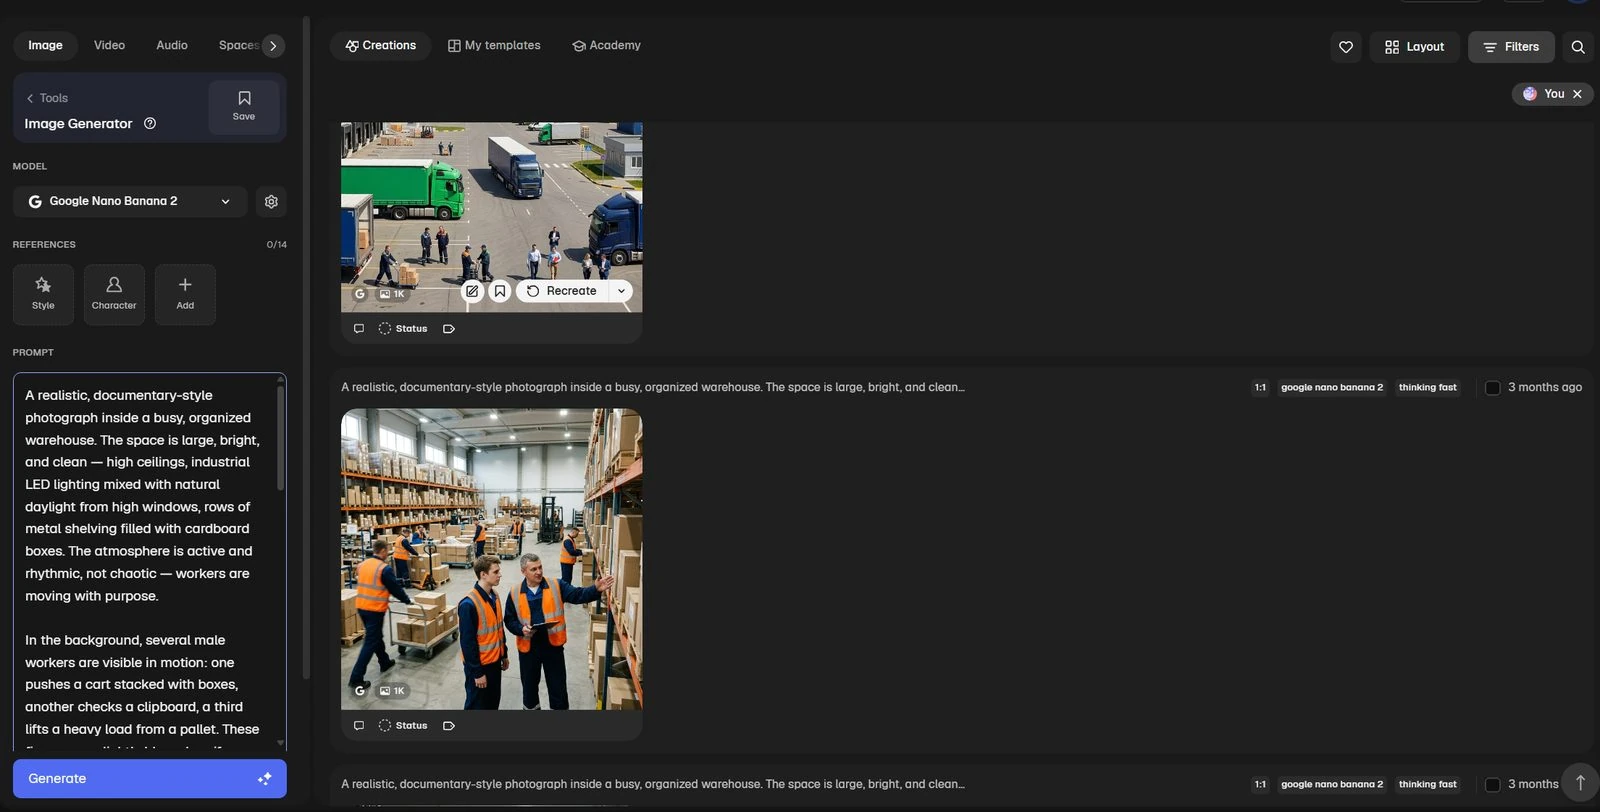Add a Character reference
The image size is (1600, 812).
coord(114,294)
